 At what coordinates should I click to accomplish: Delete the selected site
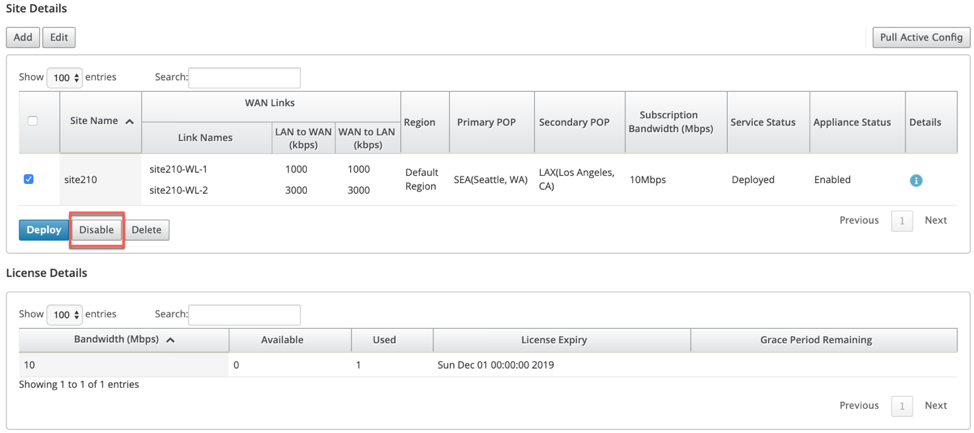[x=147, y=230]
